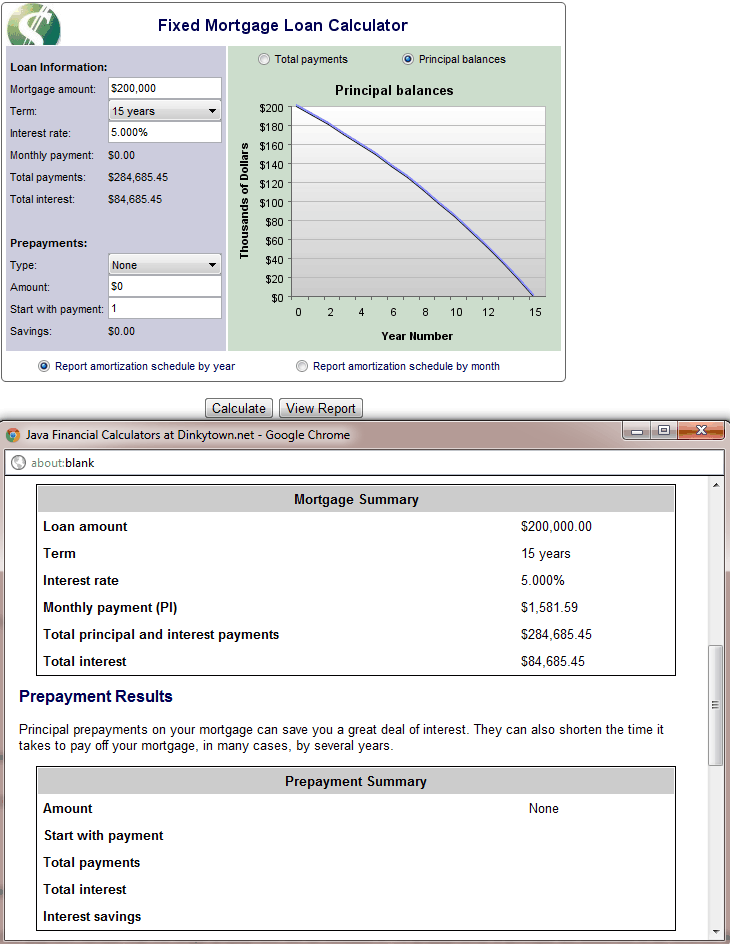The width and height of the screenshot is (730, 944).
Task: Click Total principal and interest payments label
Action: click(x=161, y=635)
